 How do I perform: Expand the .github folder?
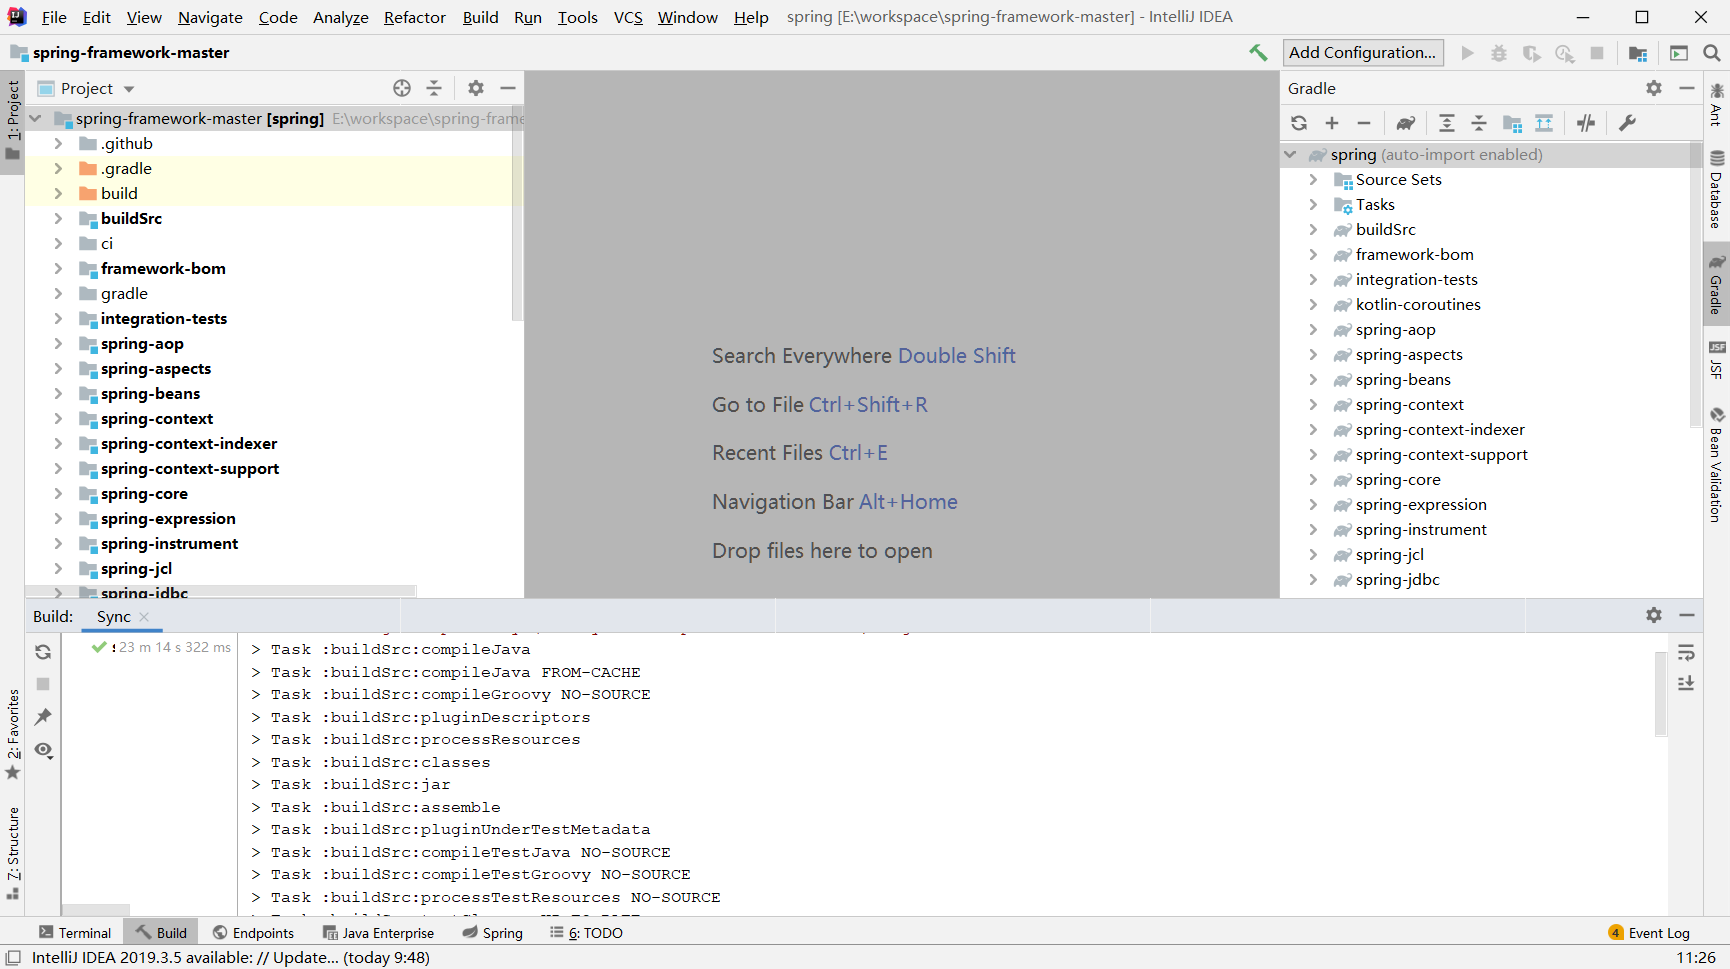point(58,143)
